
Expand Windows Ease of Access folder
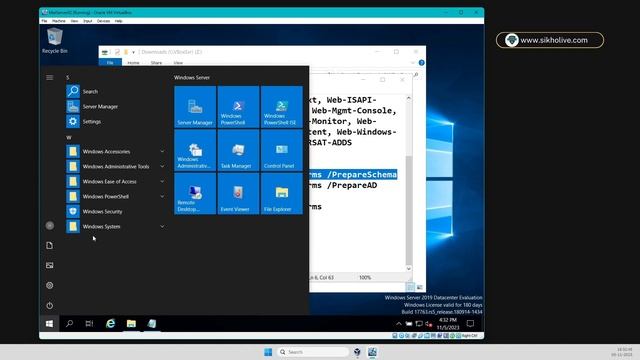[116, 182]
